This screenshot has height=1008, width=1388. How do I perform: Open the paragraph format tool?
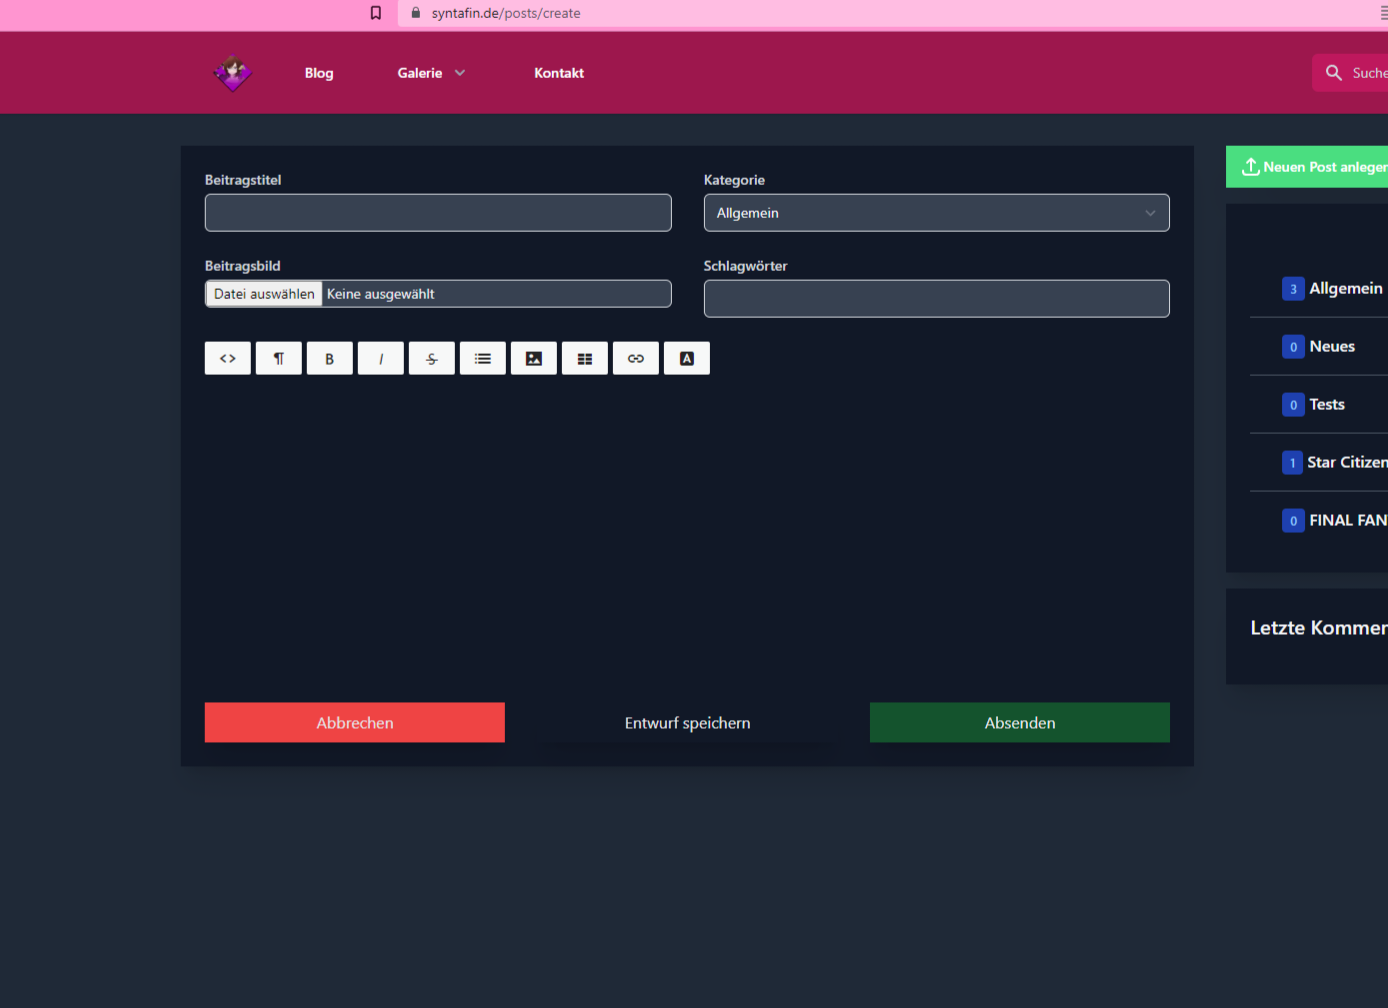[x=279, y=359]
